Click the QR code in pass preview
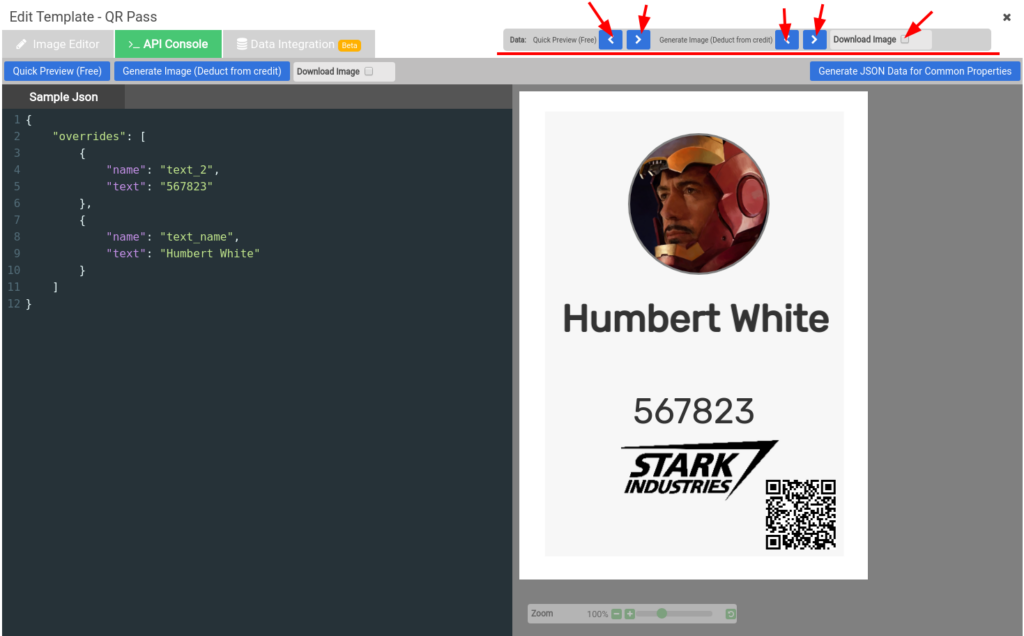The image size is (1024, 636). (x=801, y=515)
